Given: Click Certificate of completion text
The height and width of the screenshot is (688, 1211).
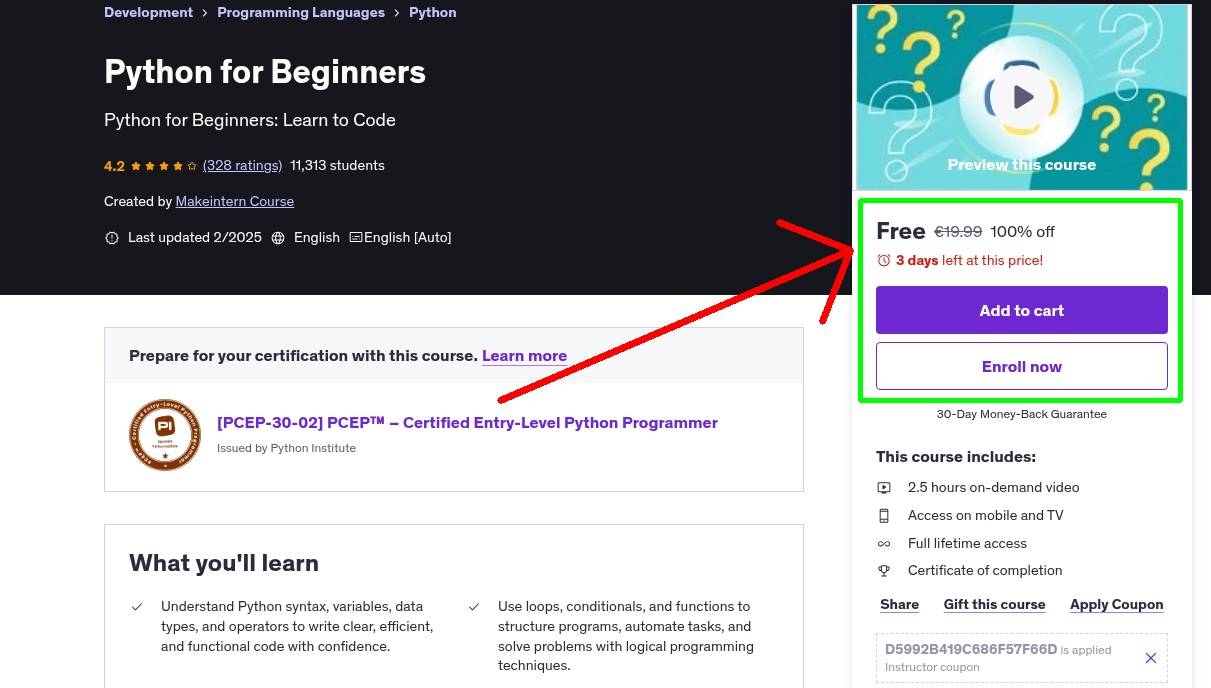Looking at the screenshot, I should 985,571.
